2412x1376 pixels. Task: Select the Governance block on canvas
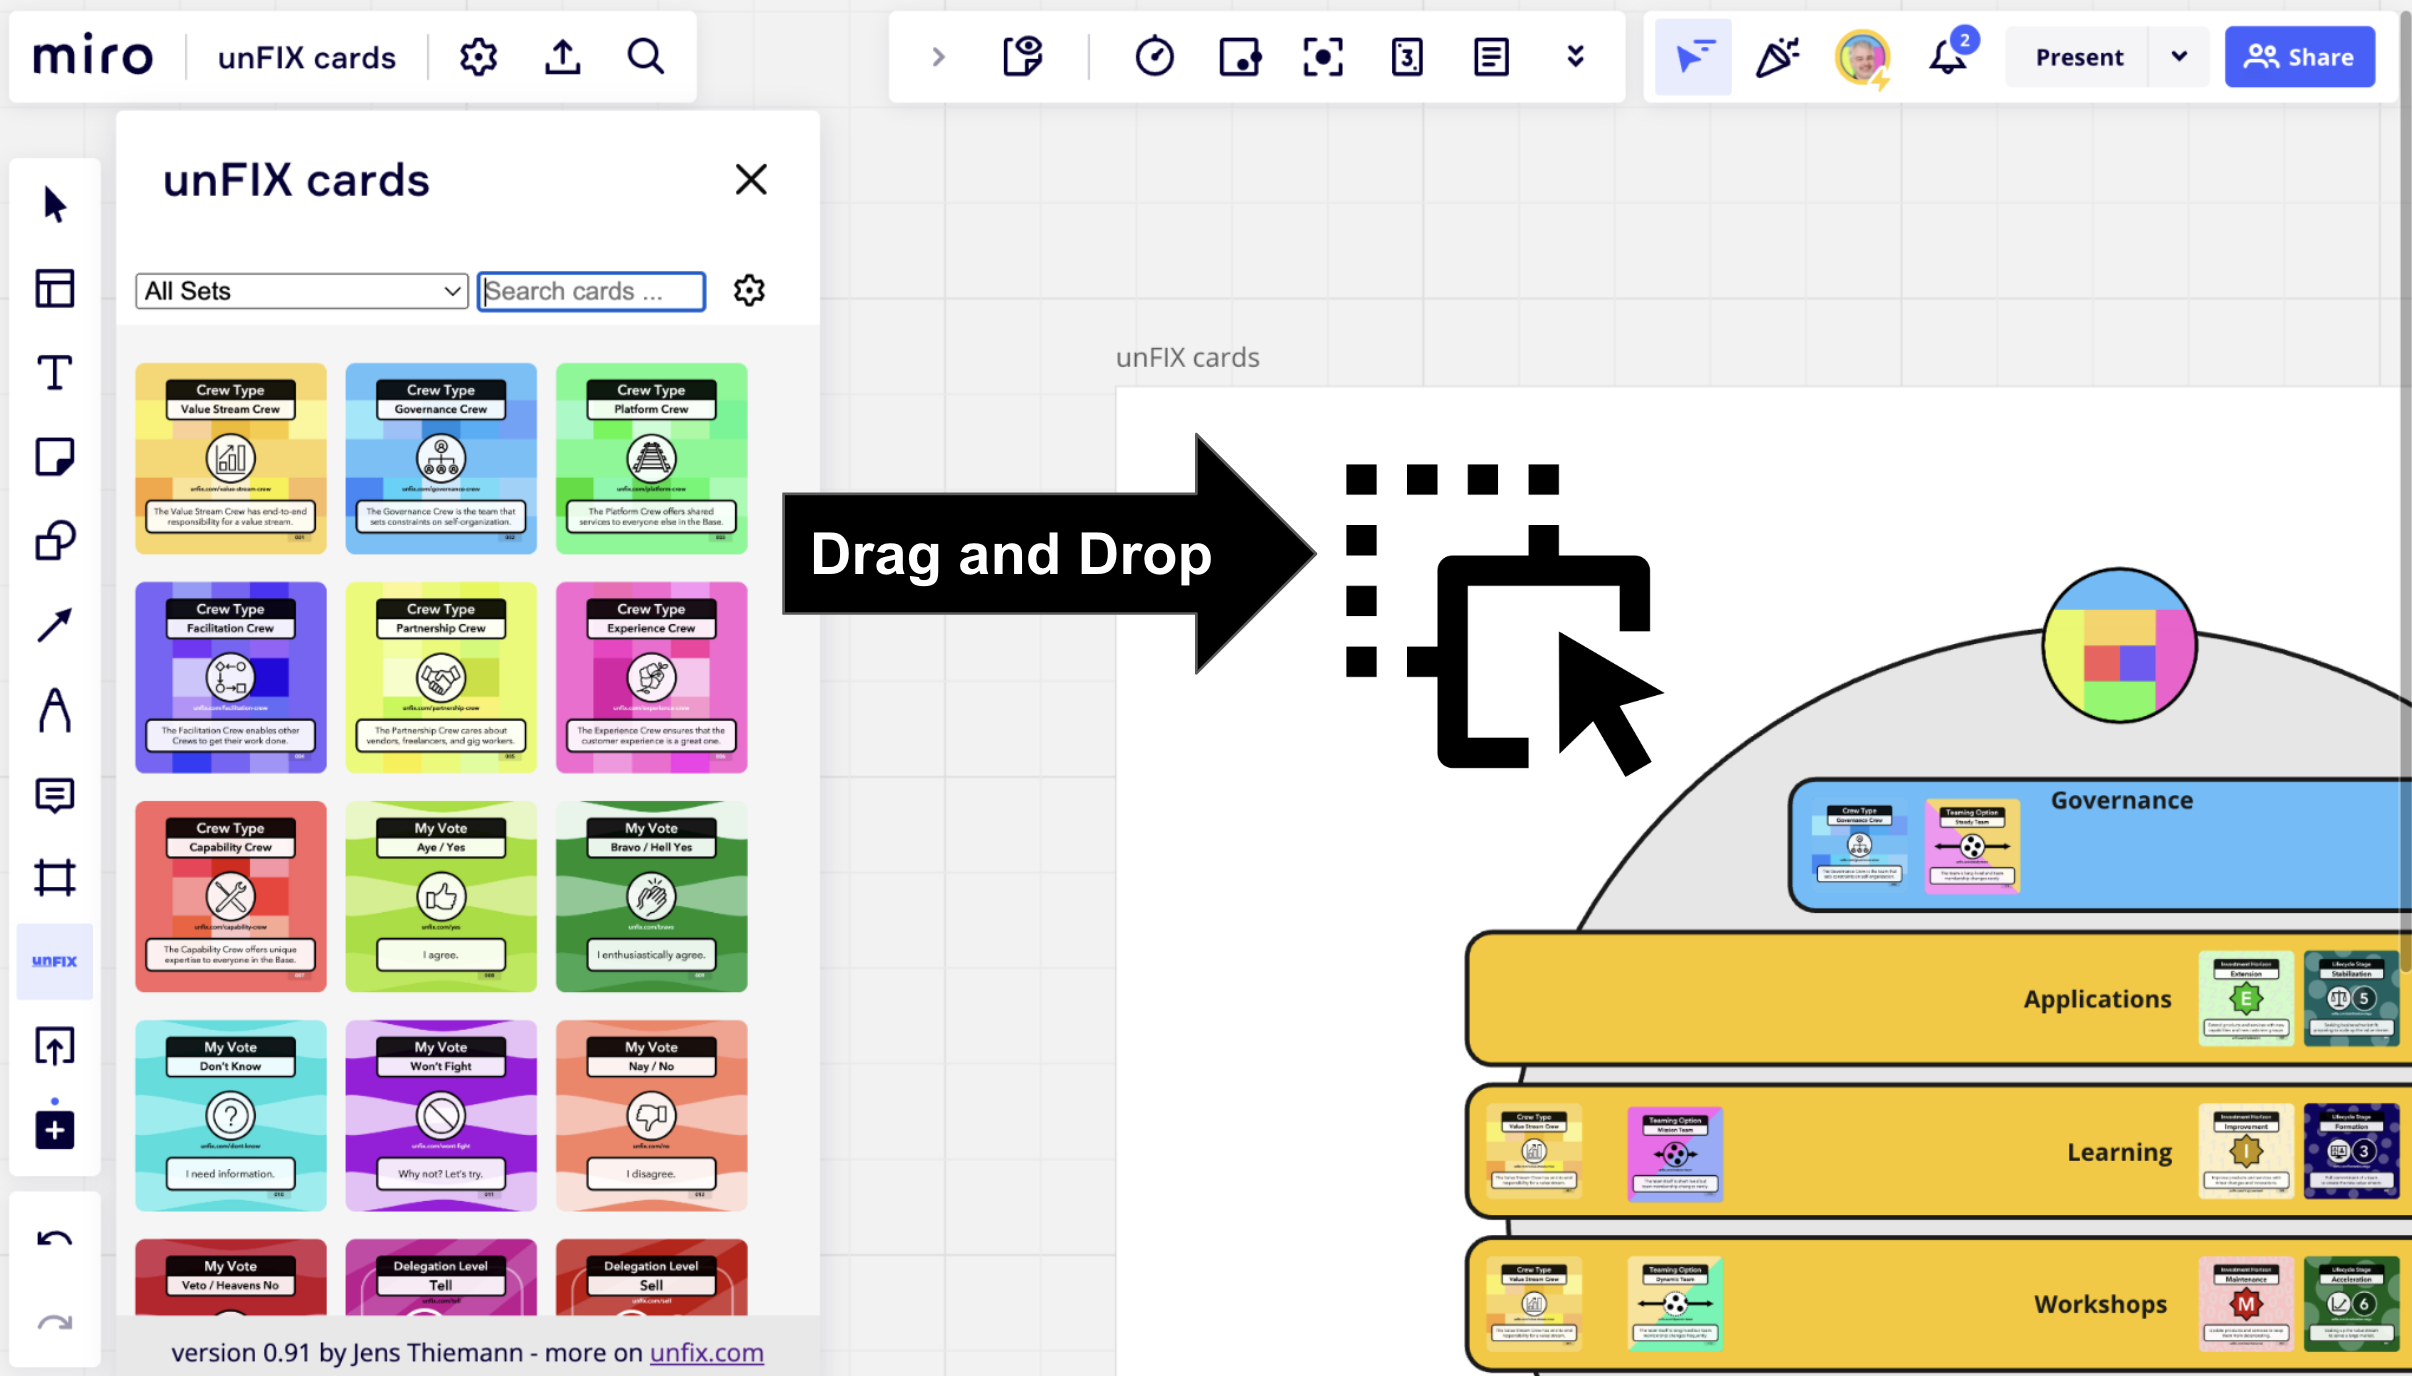(x=2101, y=846)
